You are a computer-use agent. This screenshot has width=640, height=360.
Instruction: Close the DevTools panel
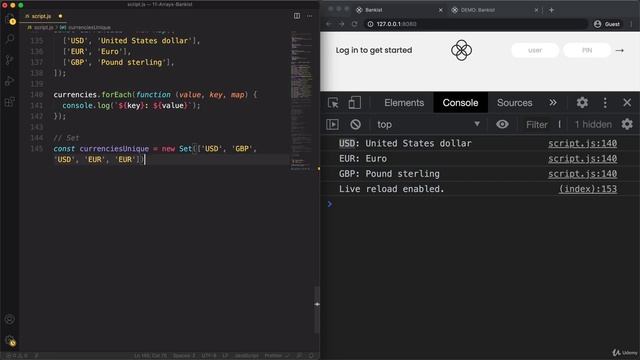pyautogui.click(x=627, y=102)
